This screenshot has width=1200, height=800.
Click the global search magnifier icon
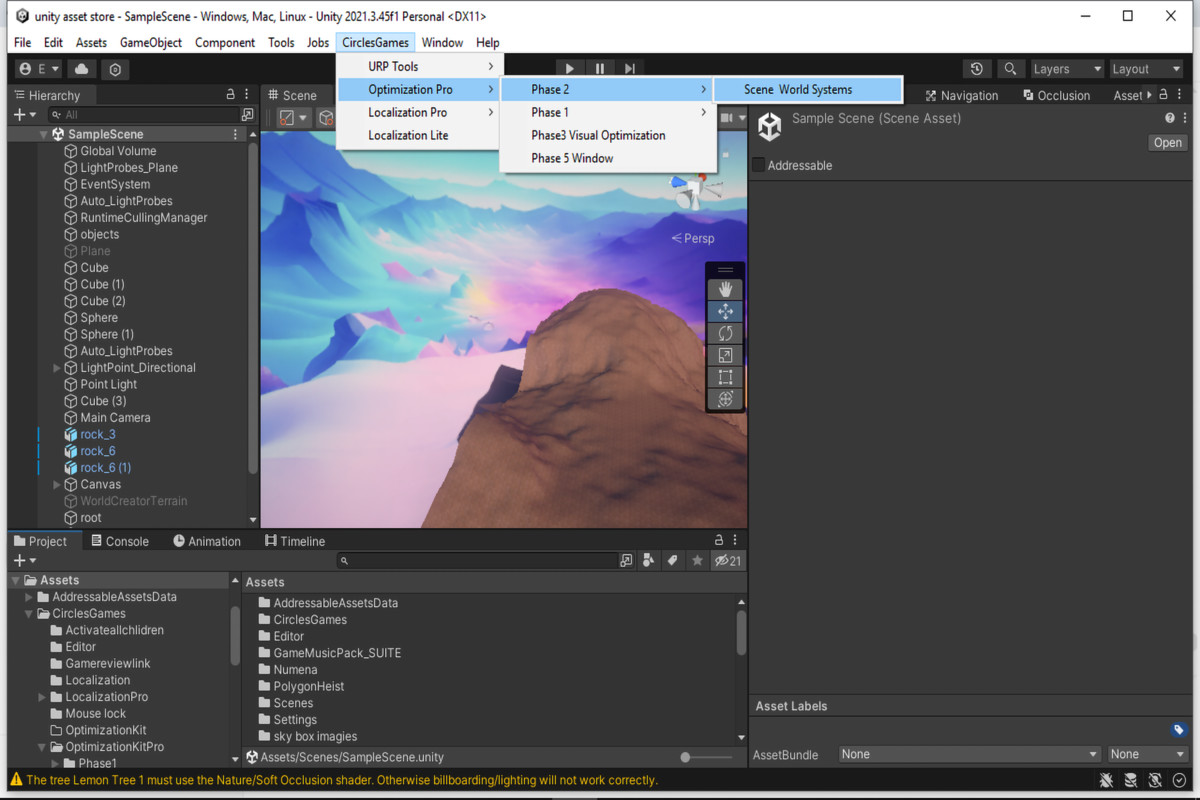coord(1011,69)
